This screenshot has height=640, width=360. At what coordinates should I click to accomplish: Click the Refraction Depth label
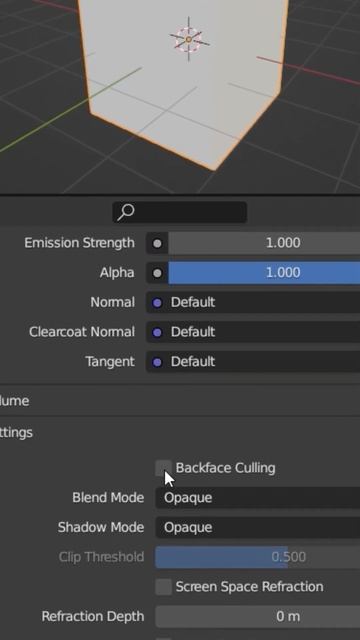pyautogui.click(x=93, y=616)
